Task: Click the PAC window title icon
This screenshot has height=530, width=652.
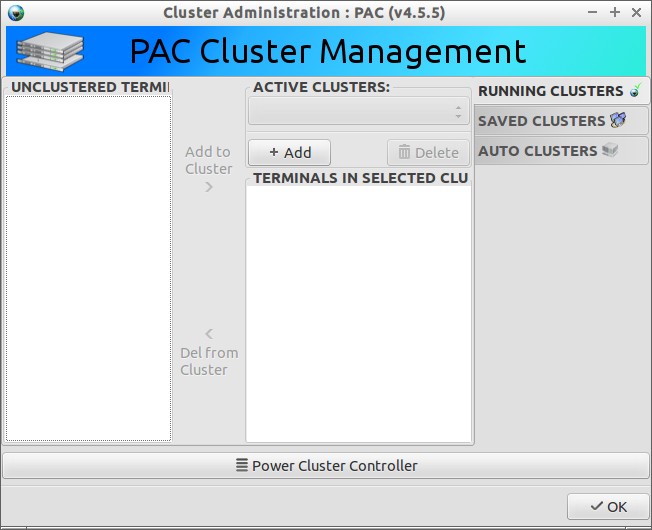Action: [16, 13]
